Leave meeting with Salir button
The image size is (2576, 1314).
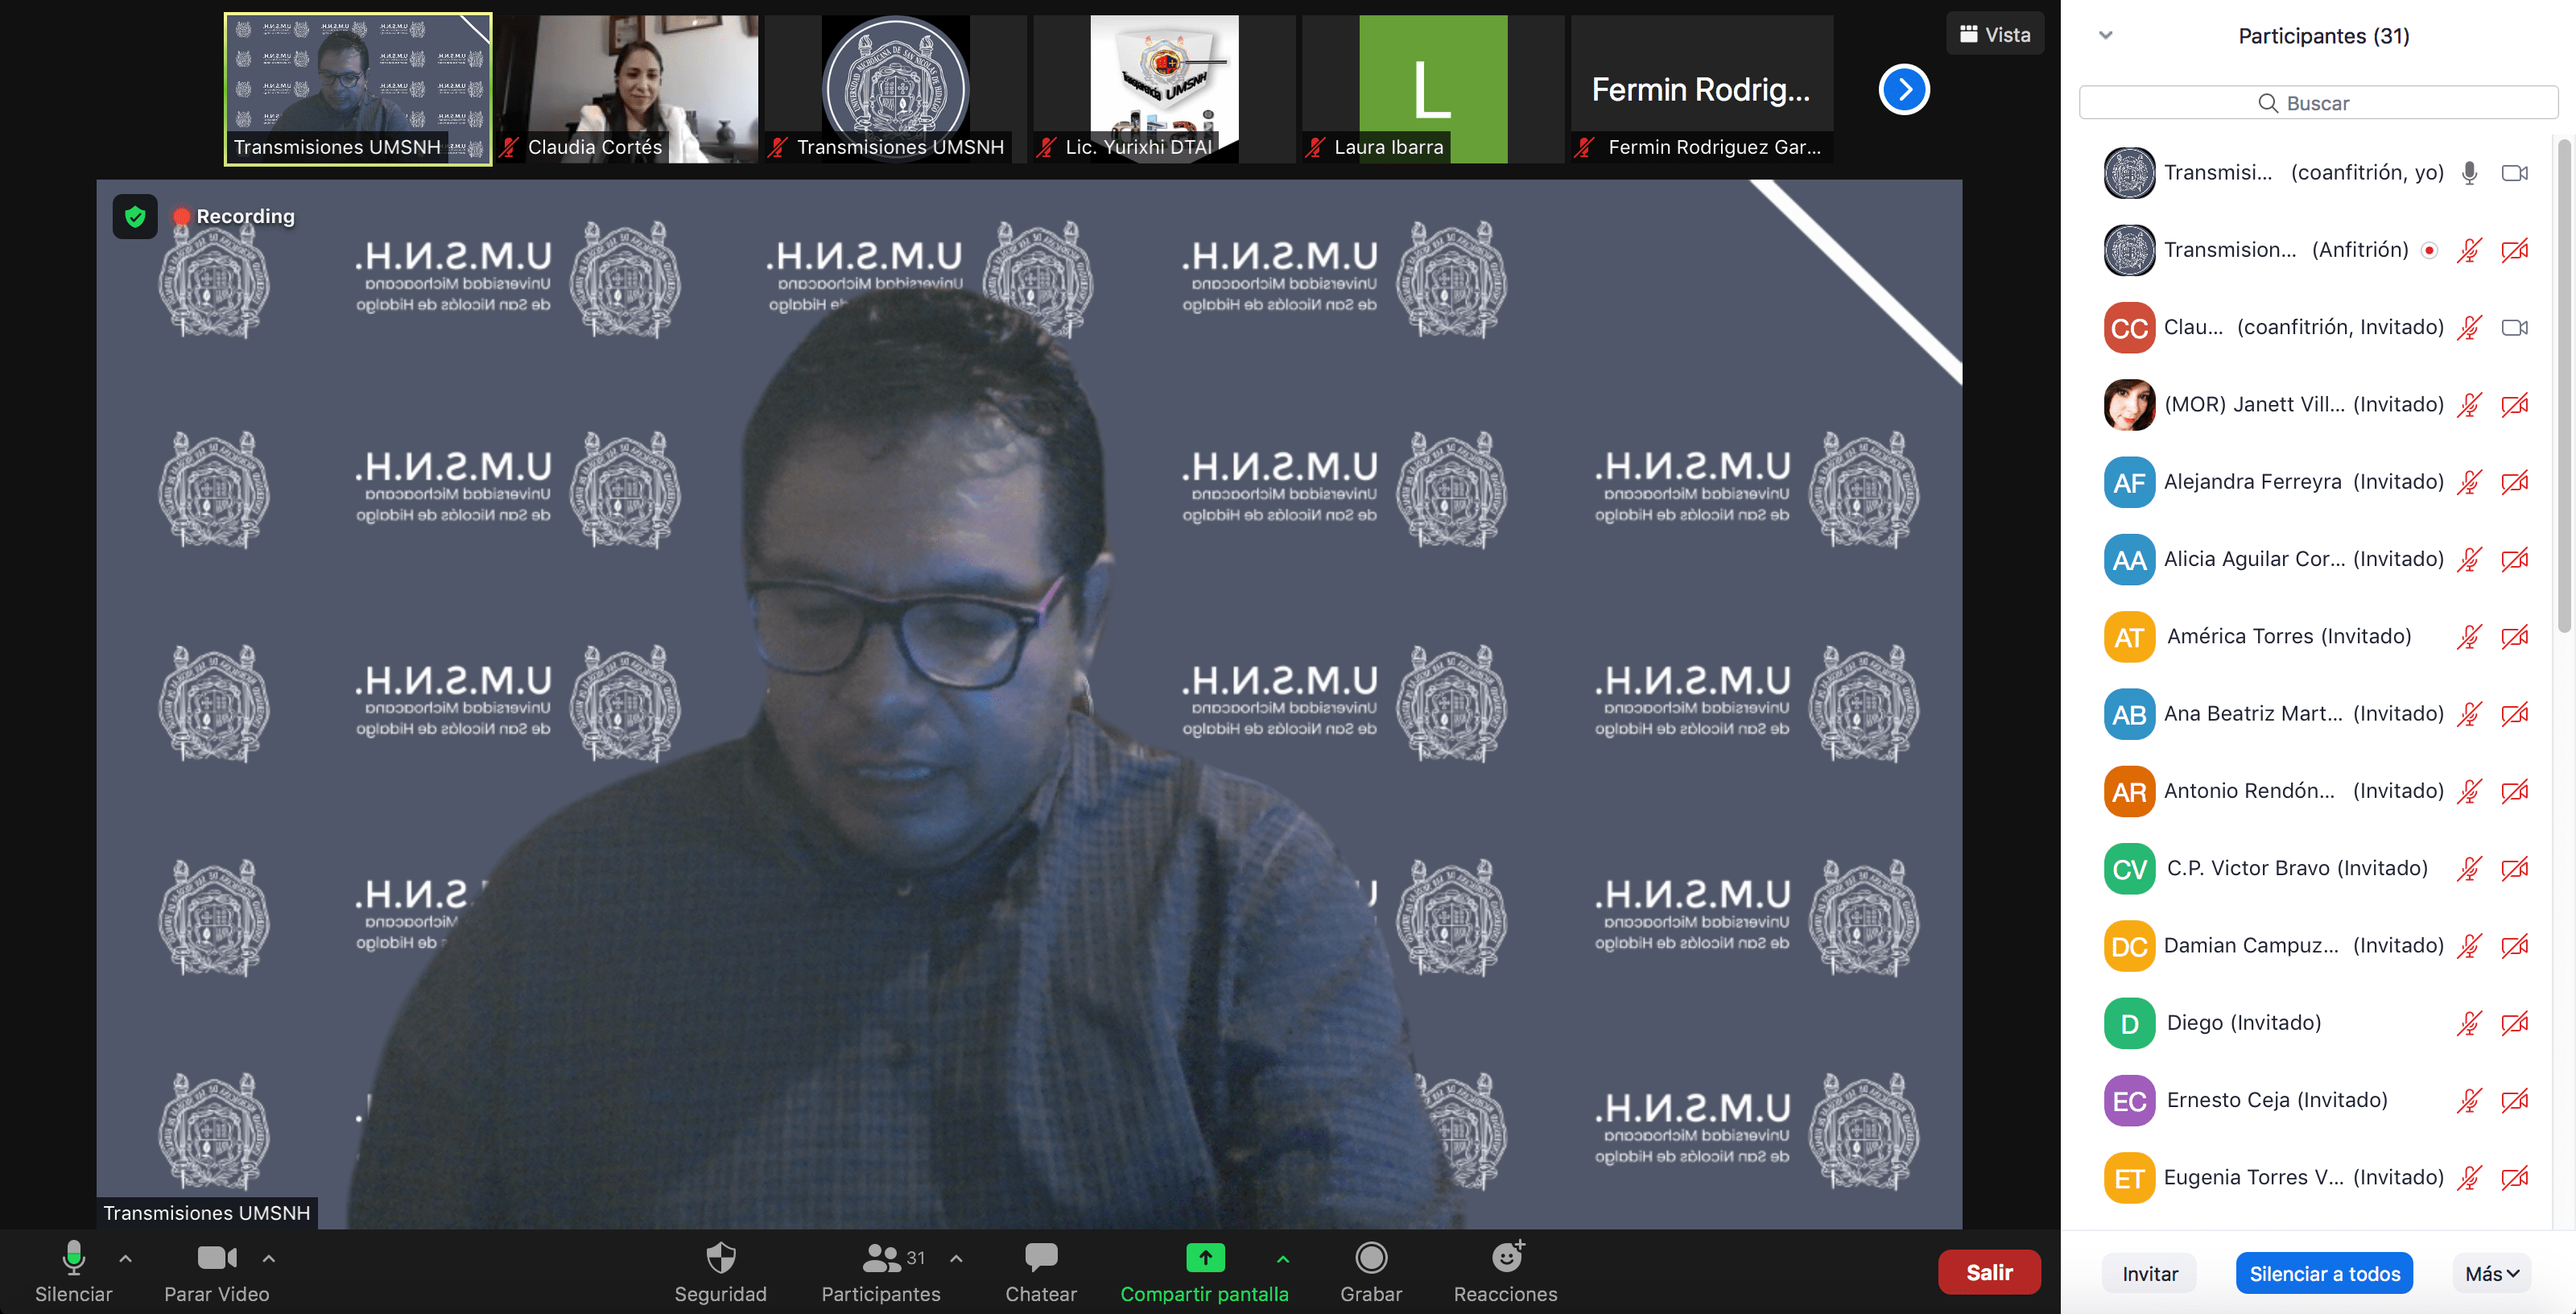pos(1989,1272)
